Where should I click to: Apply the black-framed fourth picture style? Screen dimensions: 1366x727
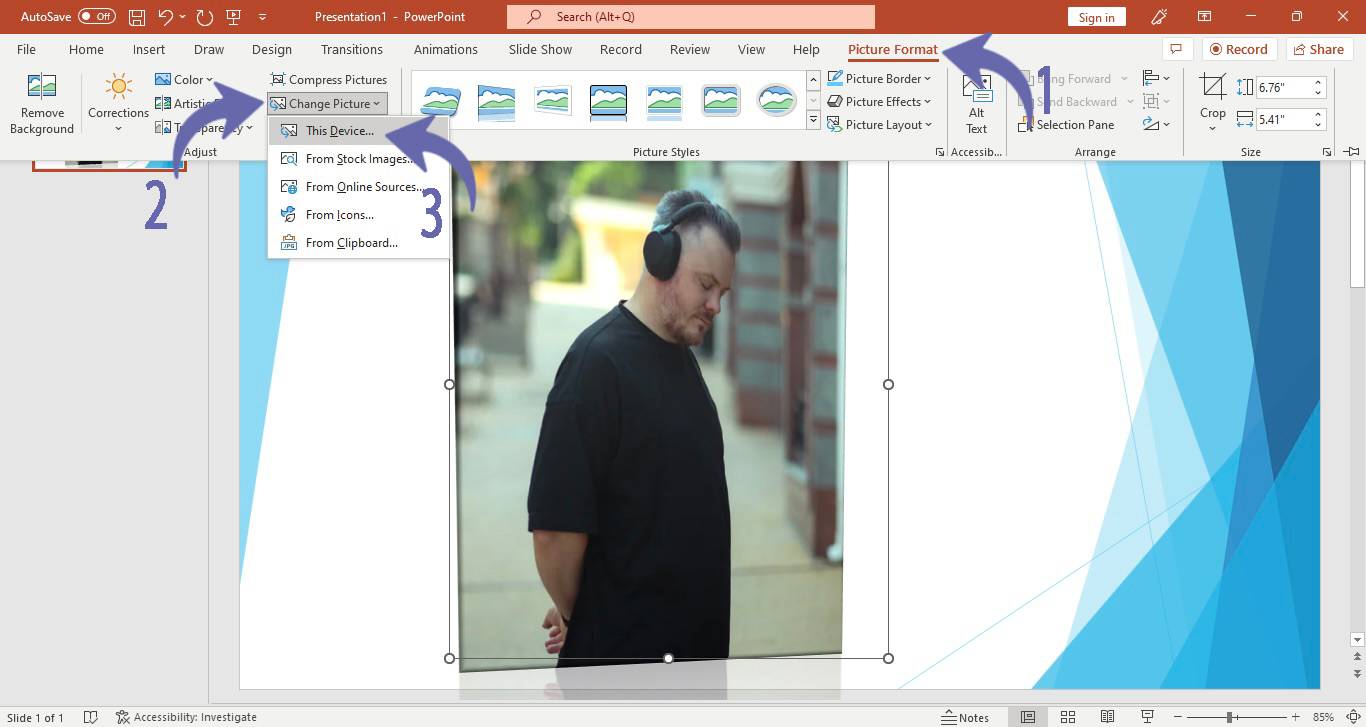click(609, 100)
